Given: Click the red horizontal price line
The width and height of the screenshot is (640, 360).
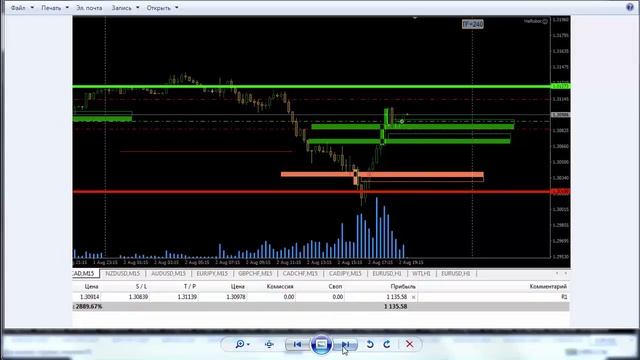Looking at the screenshot, I should pos(311,192).
